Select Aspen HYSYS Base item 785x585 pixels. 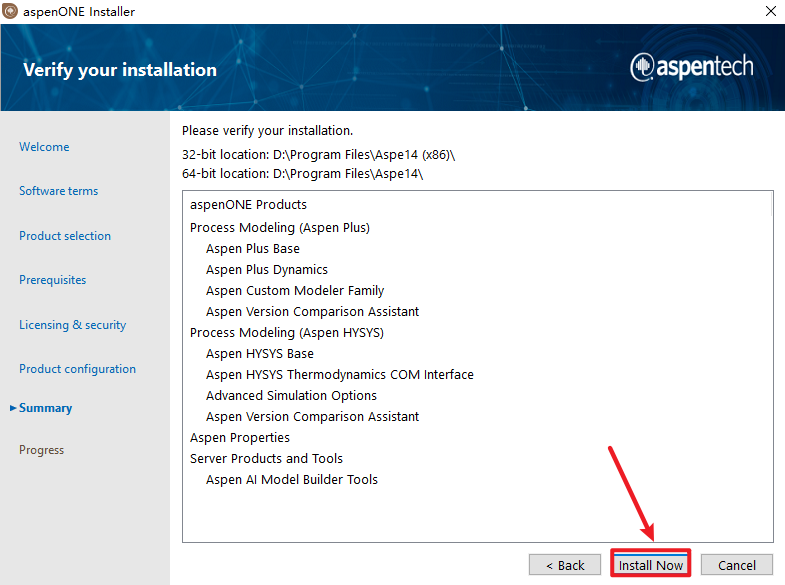tap(260, 354)
